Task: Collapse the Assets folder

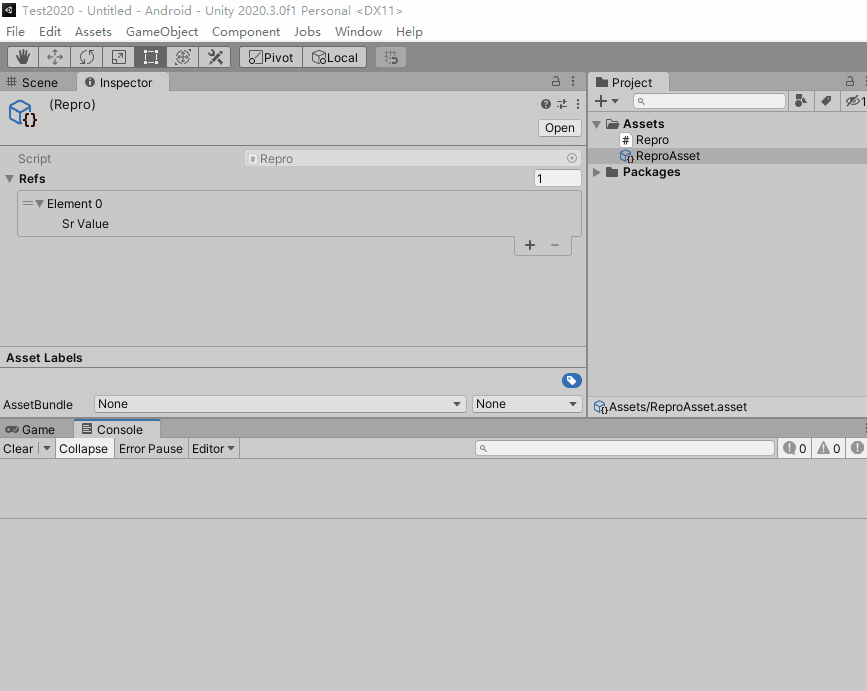Action: click(x=597, y=124)
